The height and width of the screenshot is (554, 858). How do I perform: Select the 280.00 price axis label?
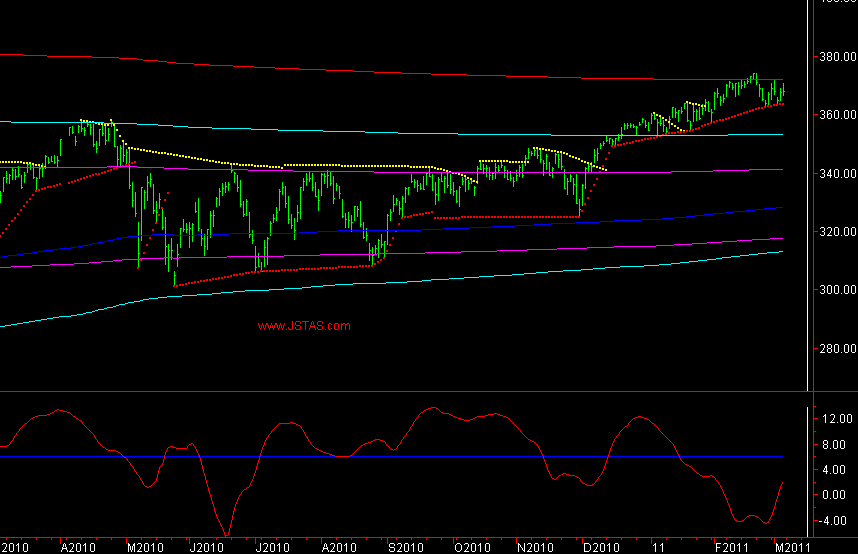836,349
